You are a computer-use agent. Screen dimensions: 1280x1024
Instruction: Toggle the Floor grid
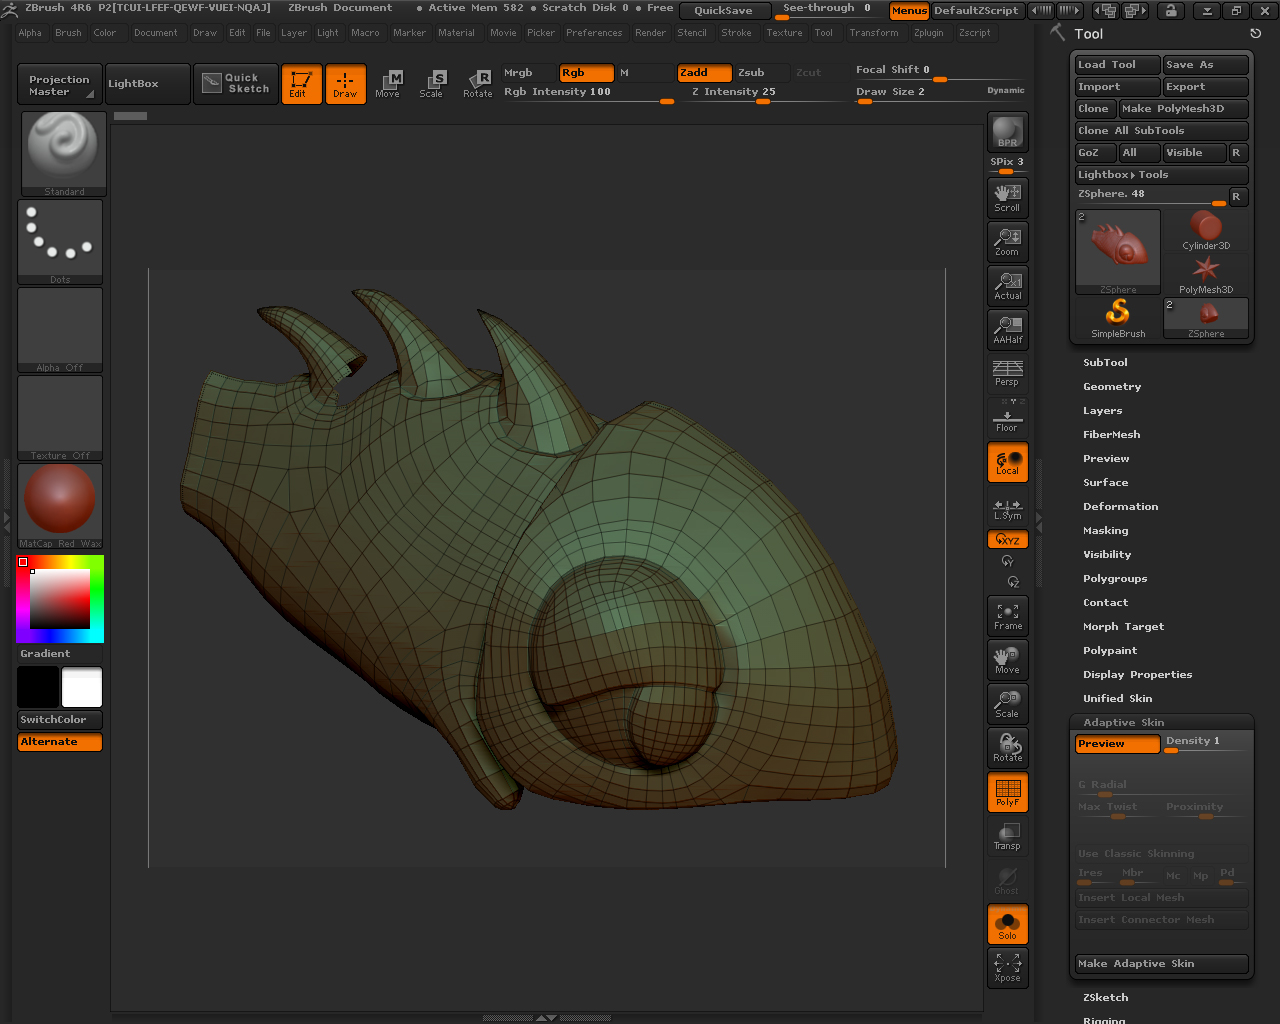pos(1007,417)
